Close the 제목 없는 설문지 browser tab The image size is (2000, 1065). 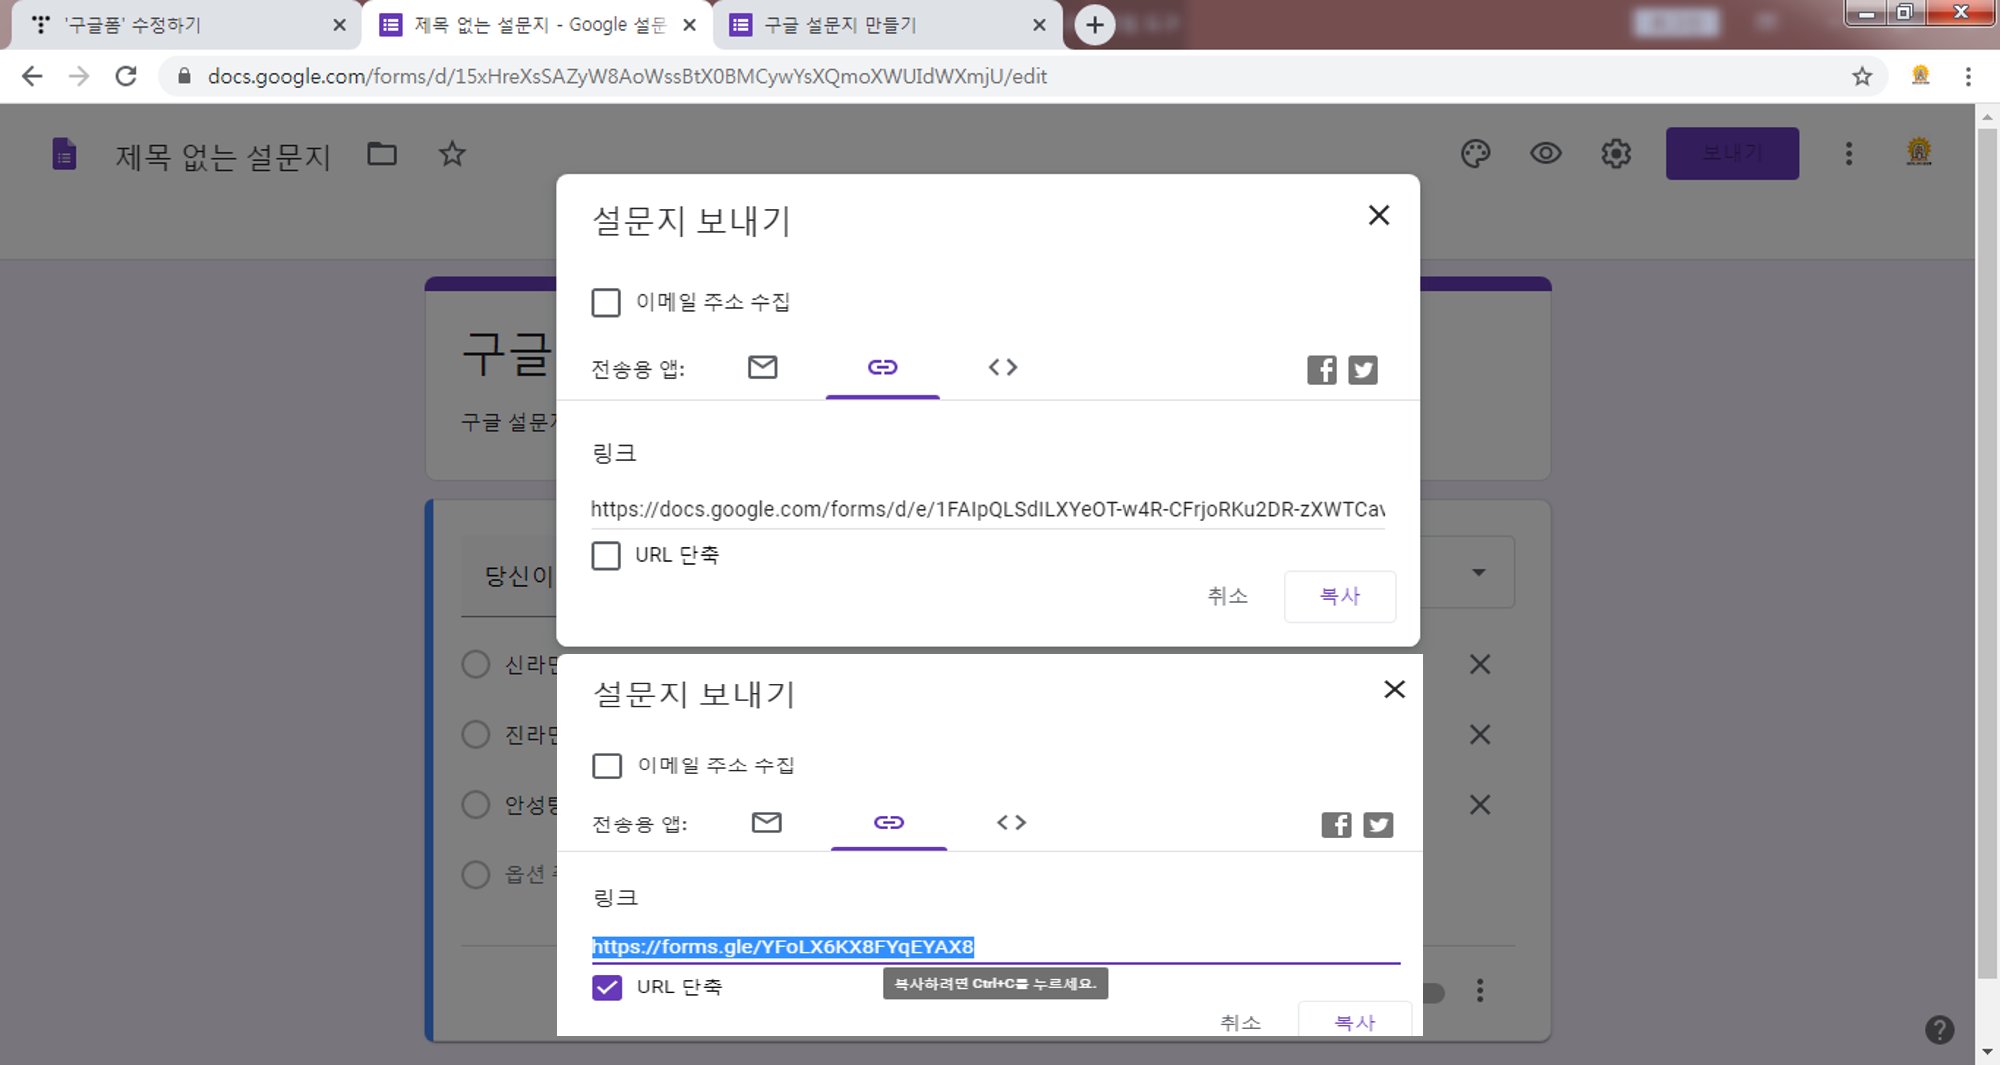(x=689, y=25)
